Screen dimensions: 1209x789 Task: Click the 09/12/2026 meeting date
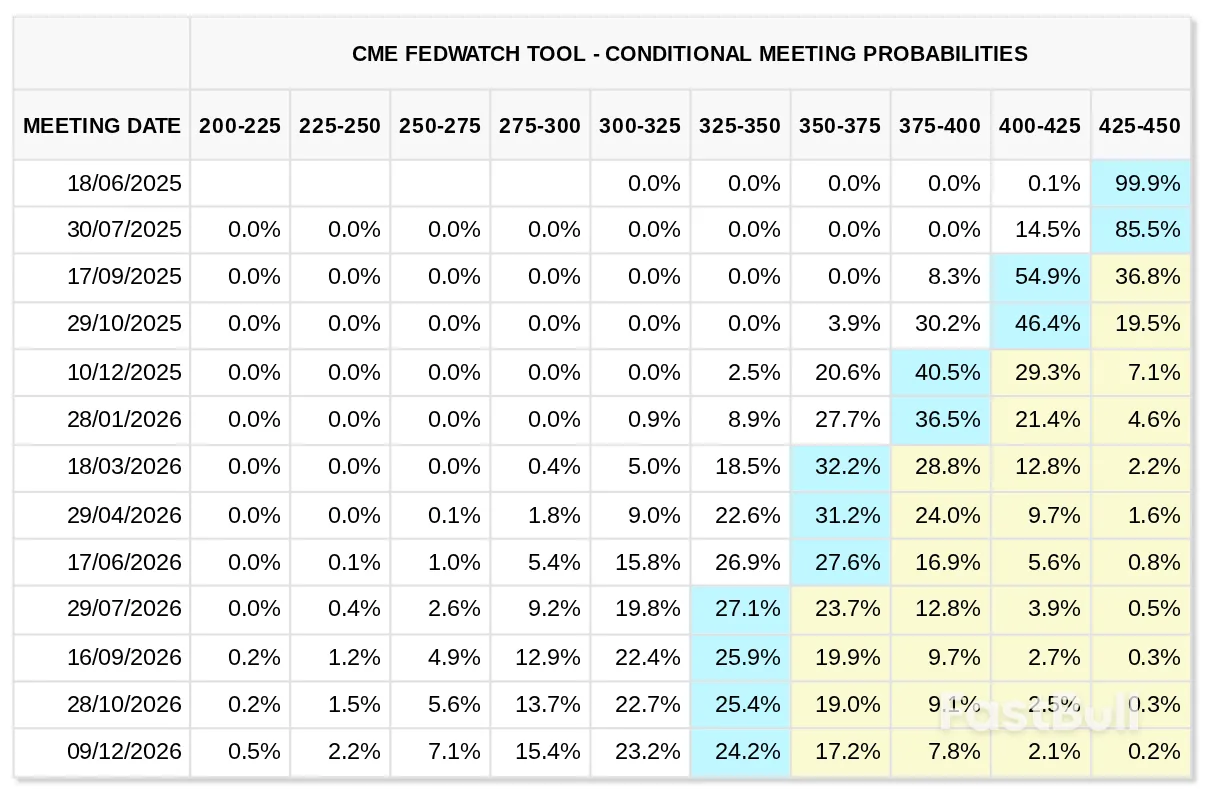124,751
